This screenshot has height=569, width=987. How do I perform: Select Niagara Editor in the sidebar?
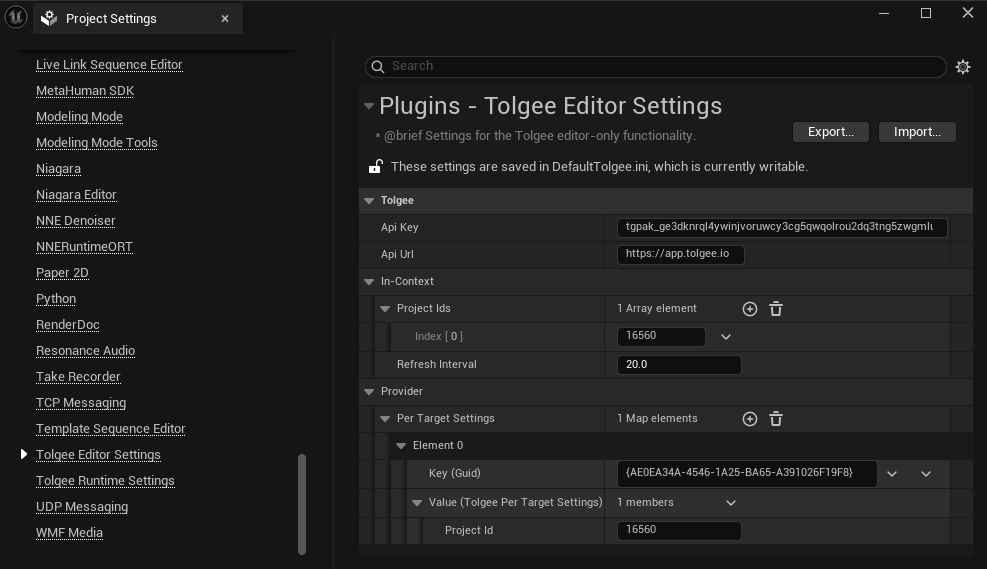[x=76, y=195]
